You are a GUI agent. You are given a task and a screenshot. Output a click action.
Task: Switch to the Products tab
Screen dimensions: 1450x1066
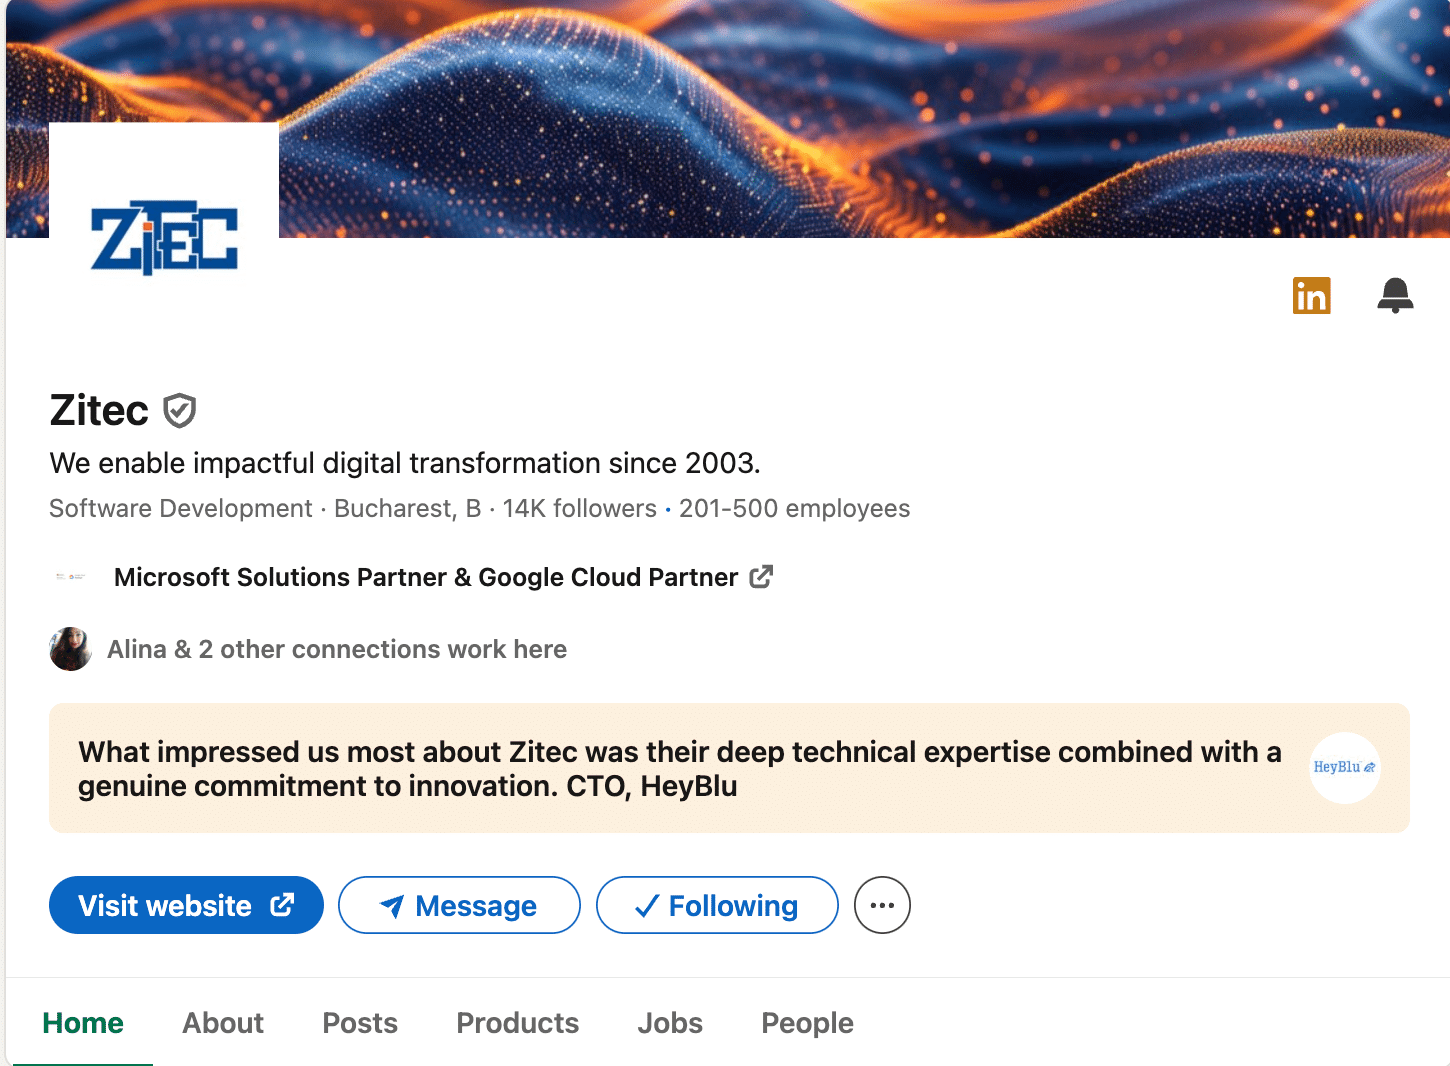coord(517,1023)
